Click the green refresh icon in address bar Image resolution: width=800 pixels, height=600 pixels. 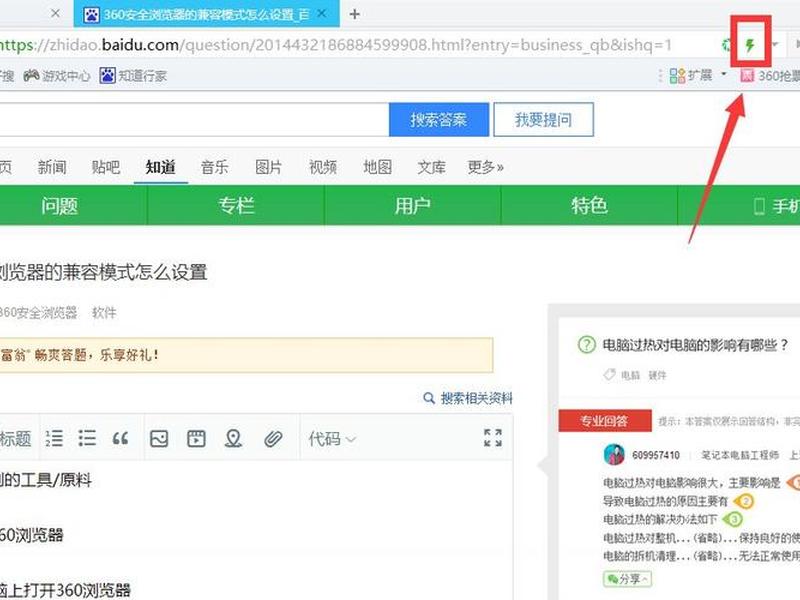[726, 45]
